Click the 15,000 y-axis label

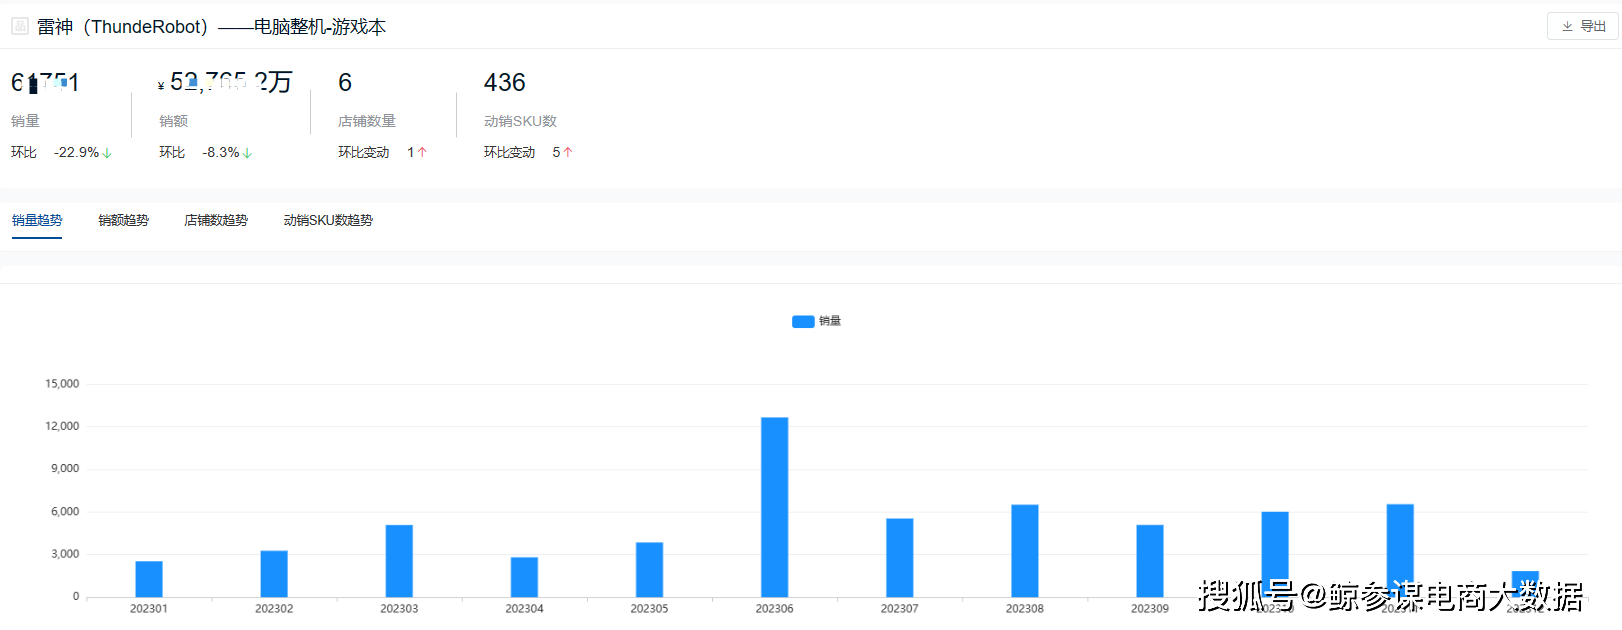(x=62, y=384)
